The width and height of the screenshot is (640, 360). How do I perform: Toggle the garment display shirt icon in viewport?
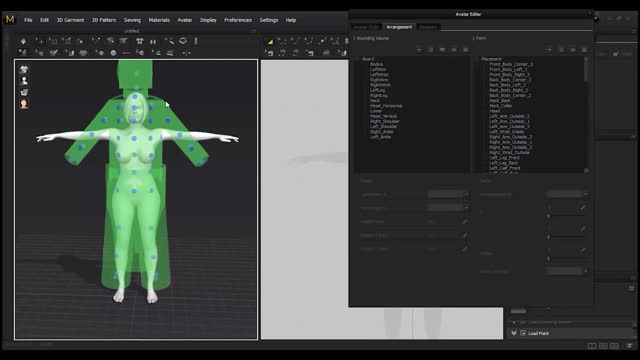pyautogui.click(x=24, y=69)
